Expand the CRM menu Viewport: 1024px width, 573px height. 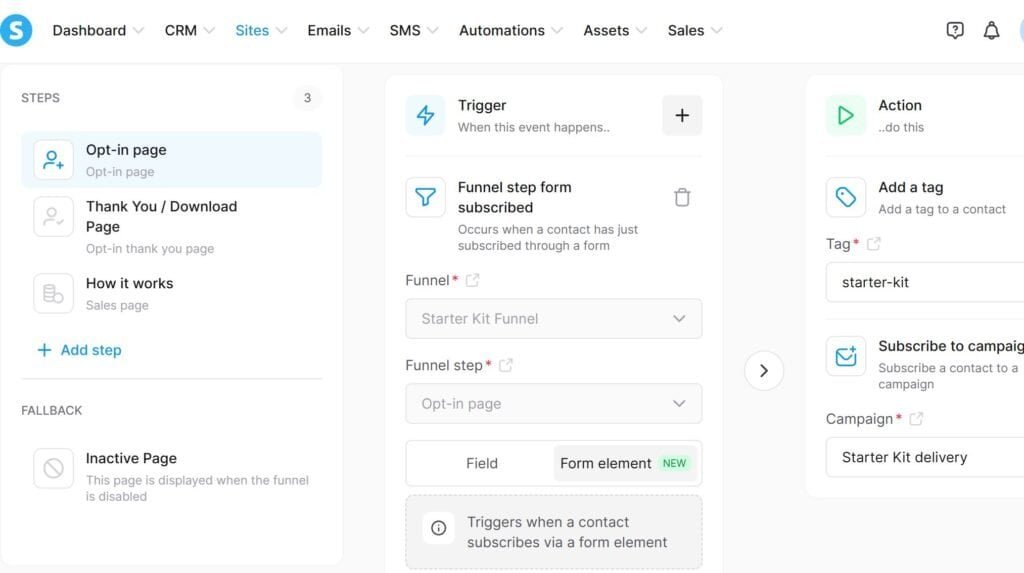coord(189,30)
